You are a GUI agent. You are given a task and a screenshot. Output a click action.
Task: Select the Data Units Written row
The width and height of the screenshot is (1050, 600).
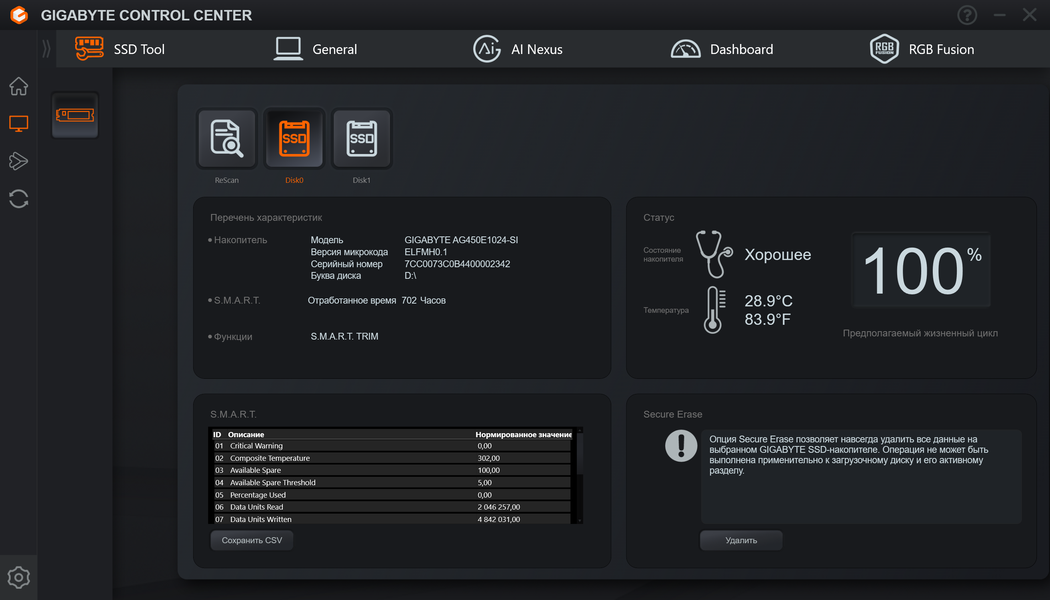click(x=392, y=519)
